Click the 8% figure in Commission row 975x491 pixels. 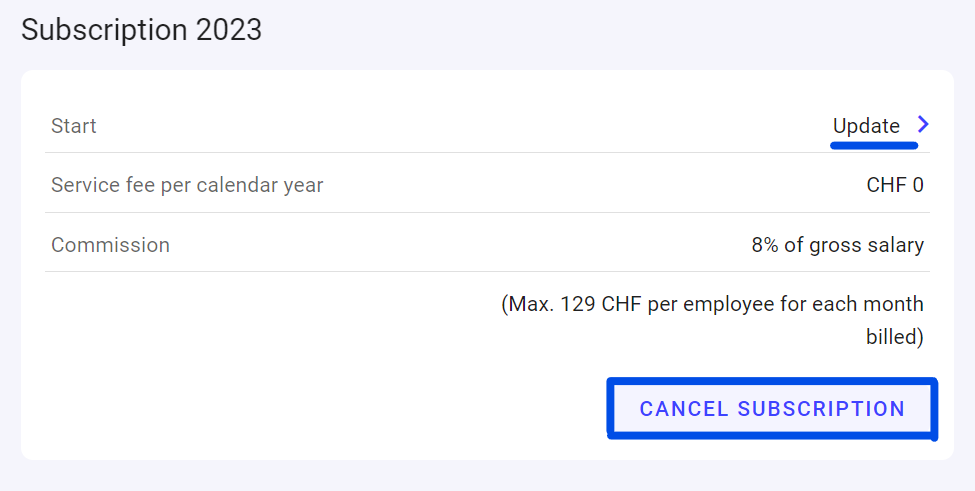[764, 245]
